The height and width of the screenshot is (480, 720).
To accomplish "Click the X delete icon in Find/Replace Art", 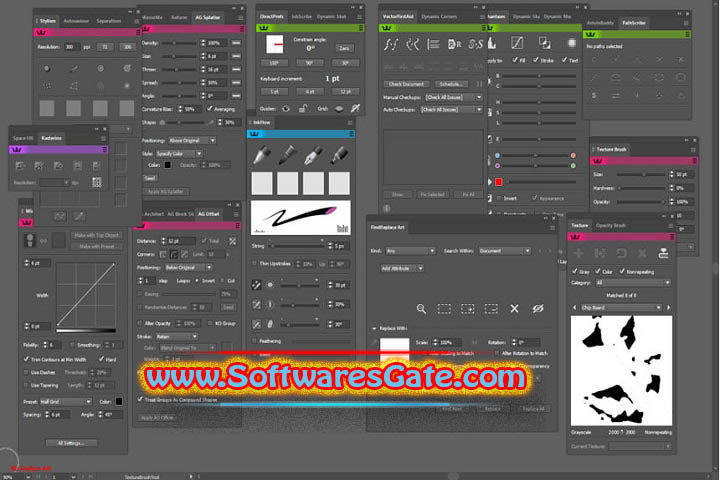I will (x=514, y=309).
